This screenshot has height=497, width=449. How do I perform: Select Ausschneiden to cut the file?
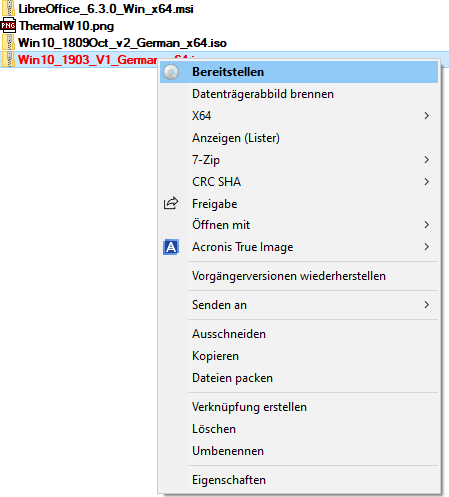coord(299,334)
